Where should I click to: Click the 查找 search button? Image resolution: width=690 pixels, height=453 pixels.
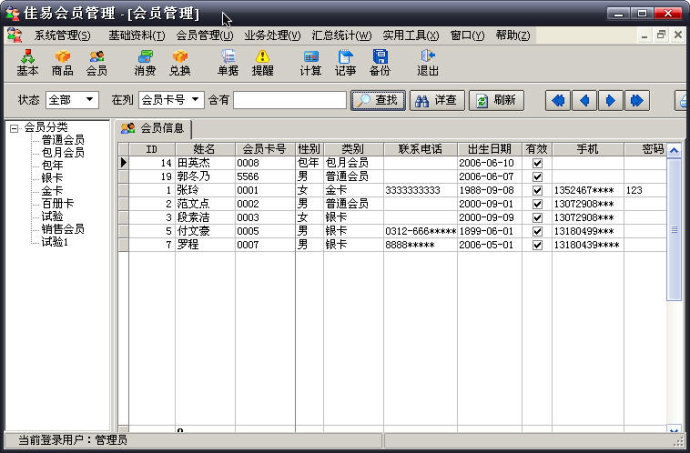coord(377,100)
